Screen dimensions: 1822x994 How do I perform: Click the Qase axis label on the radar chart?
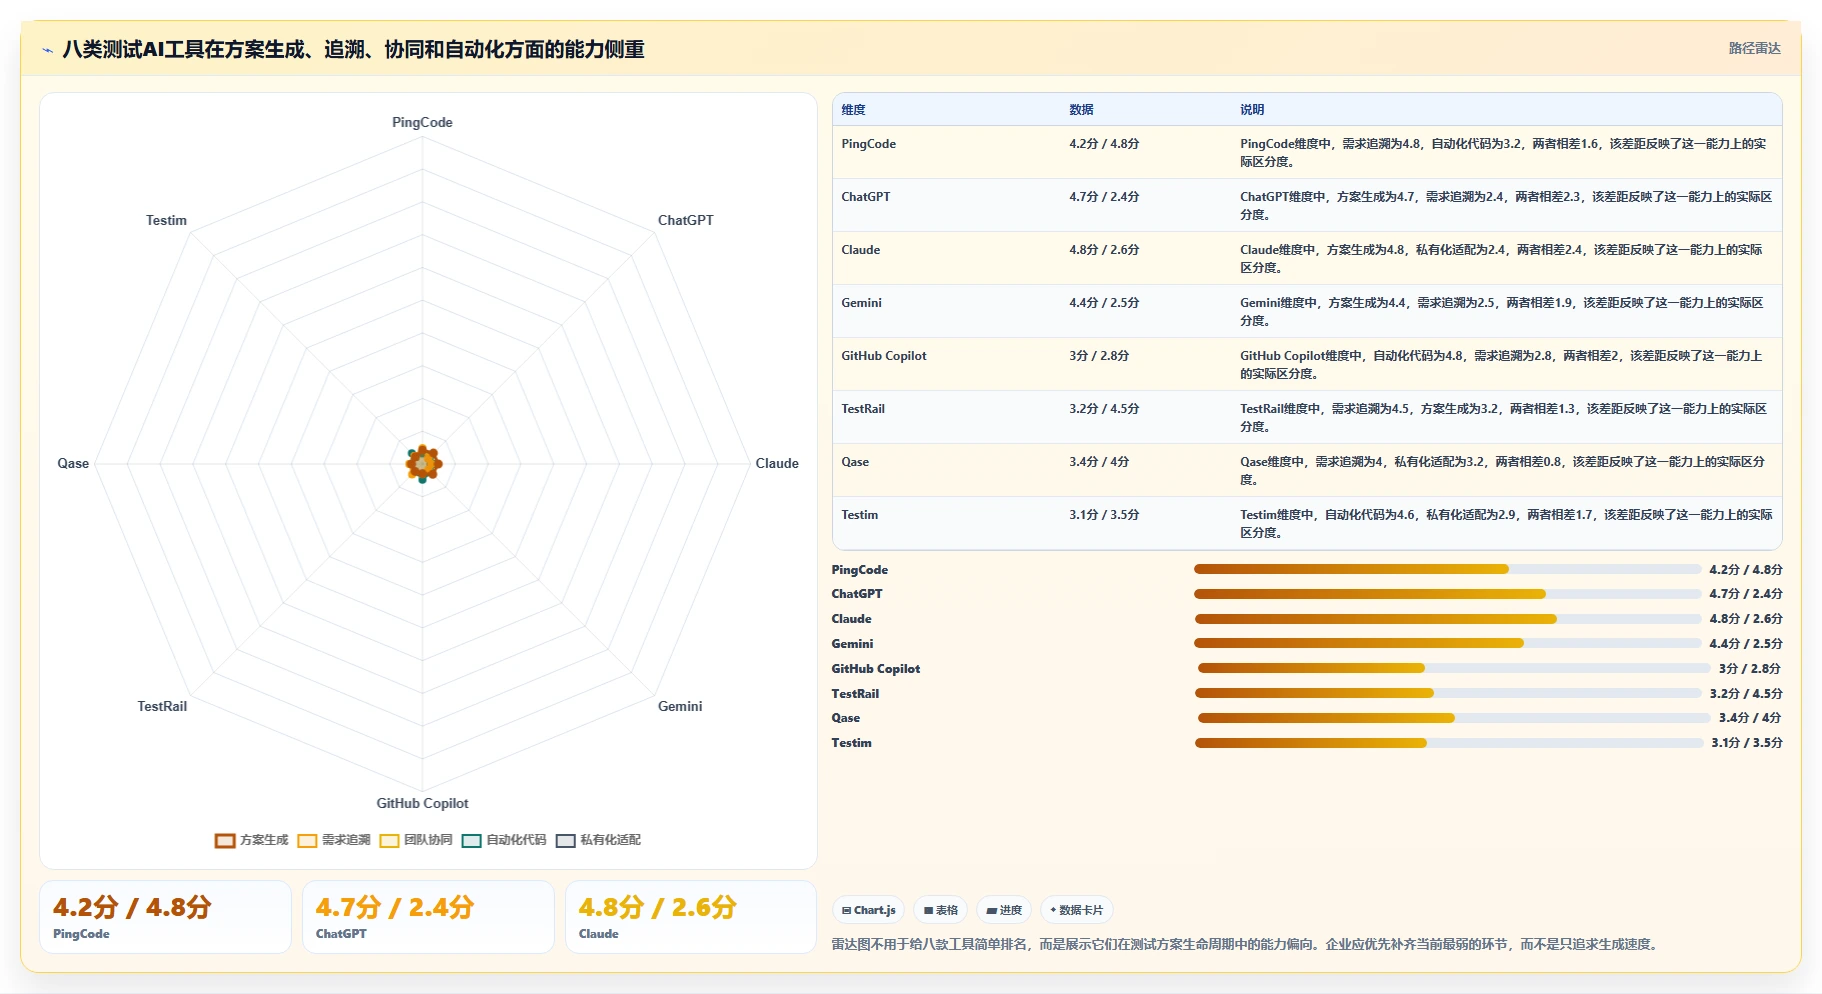coord(73,463)
